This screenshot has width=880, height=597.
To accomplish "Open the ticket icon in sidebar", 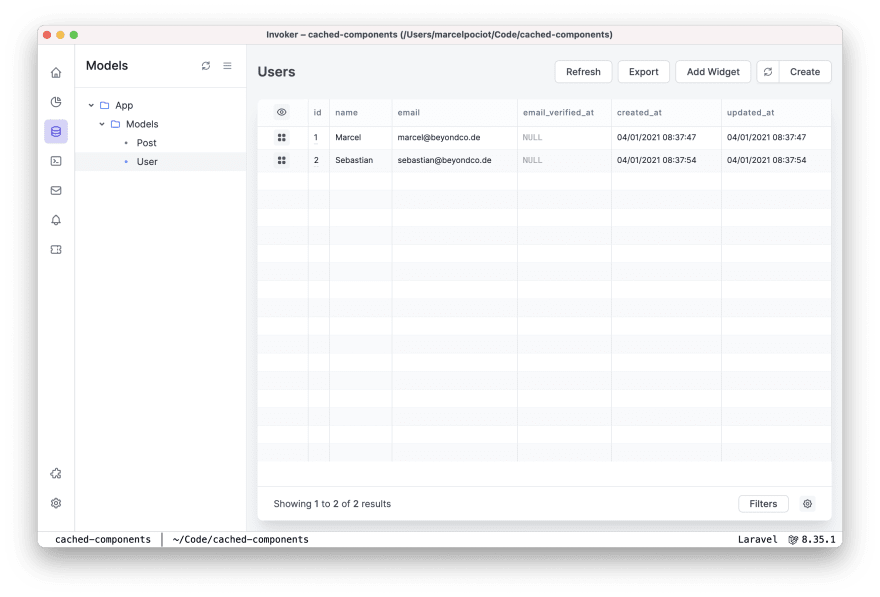I will 56,250.
